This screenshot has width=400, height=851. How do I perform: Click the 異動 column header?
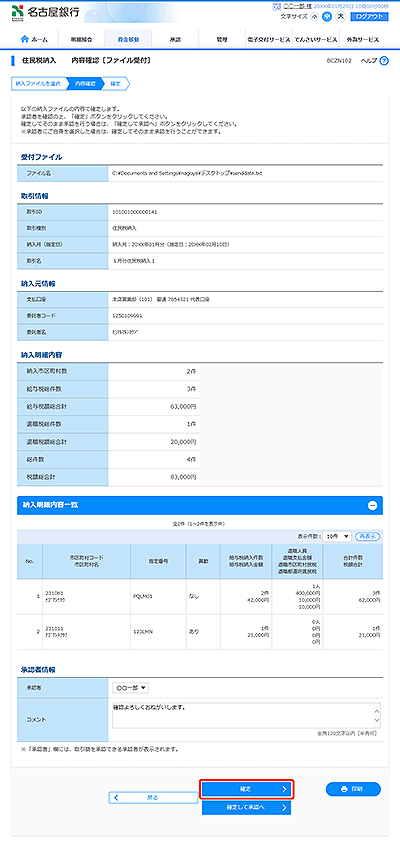203,561
